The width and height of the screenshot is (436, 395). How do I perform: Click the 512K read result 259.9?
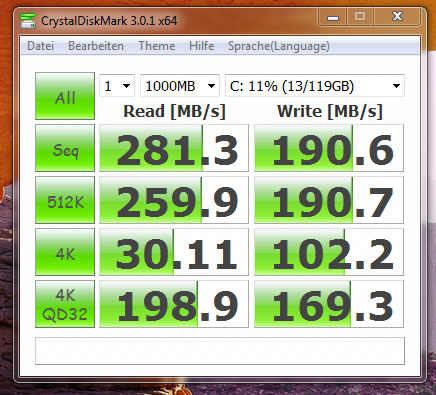pyautogui.click(x=174, y=200)
